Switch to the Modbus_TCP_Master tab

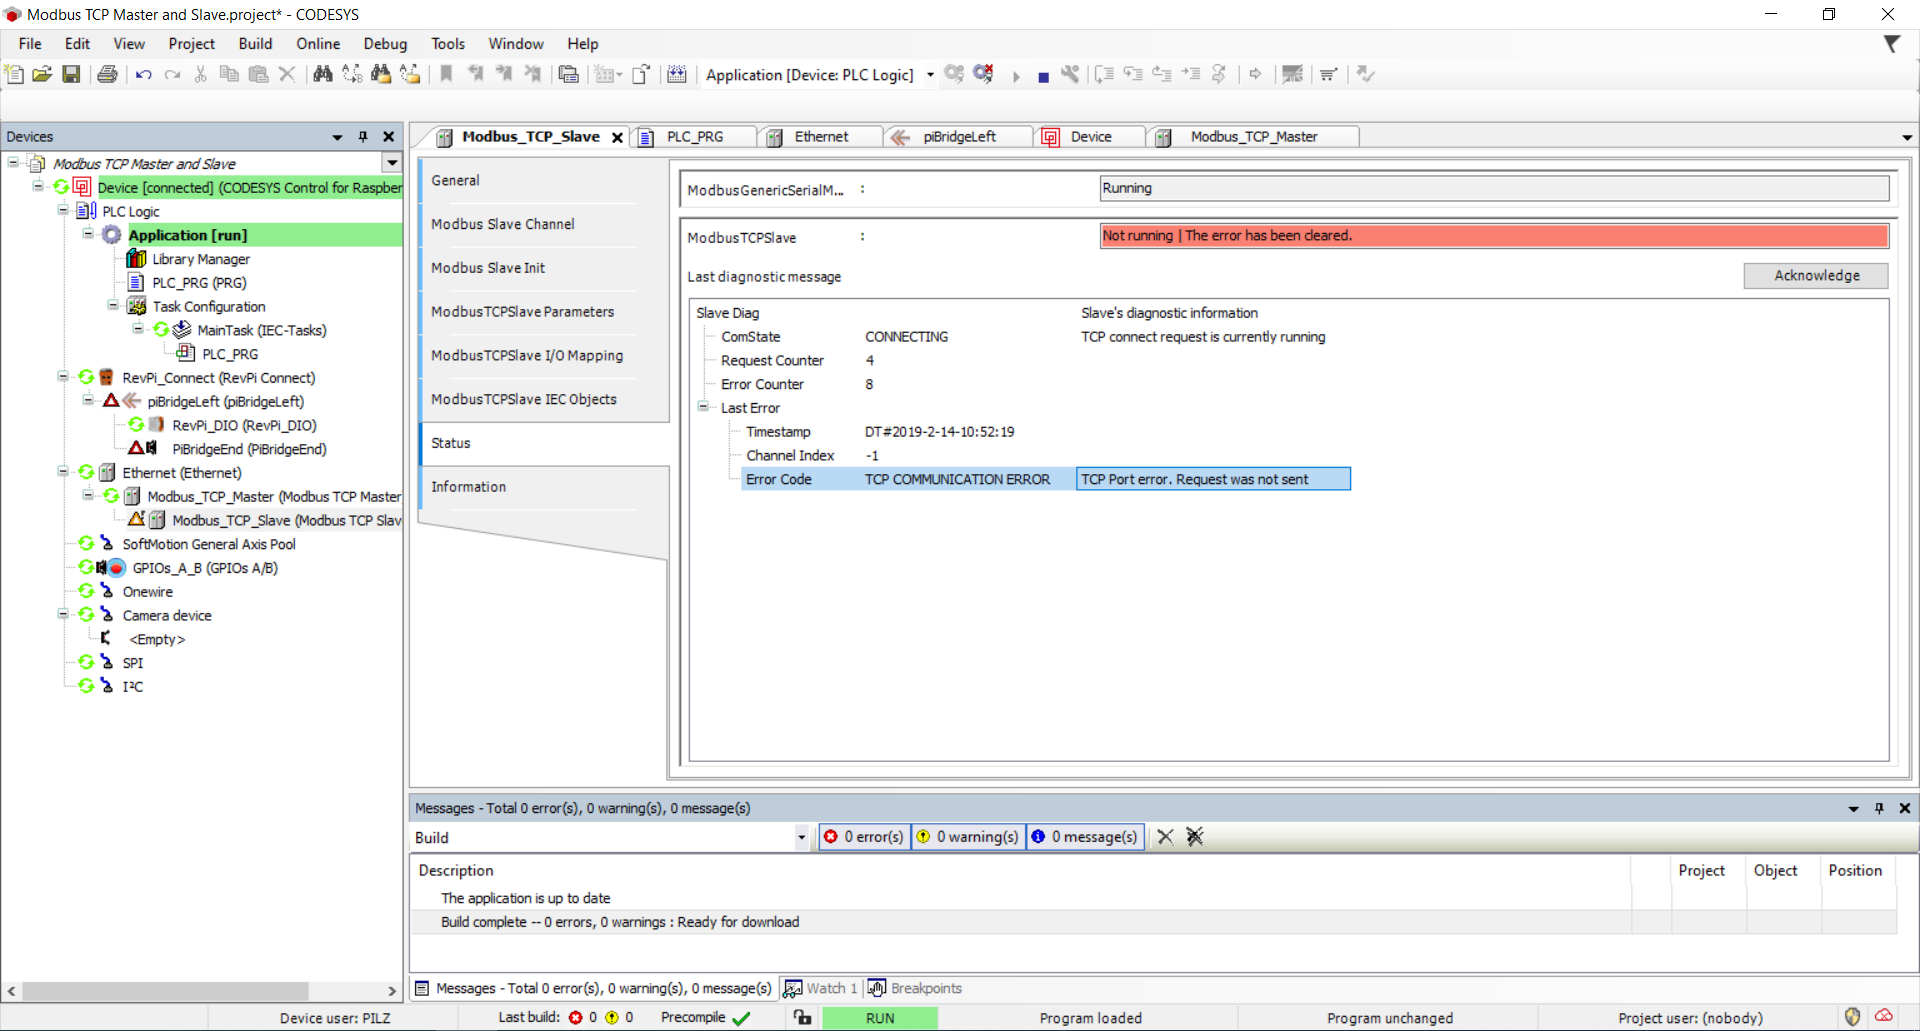click(1254, 137)
